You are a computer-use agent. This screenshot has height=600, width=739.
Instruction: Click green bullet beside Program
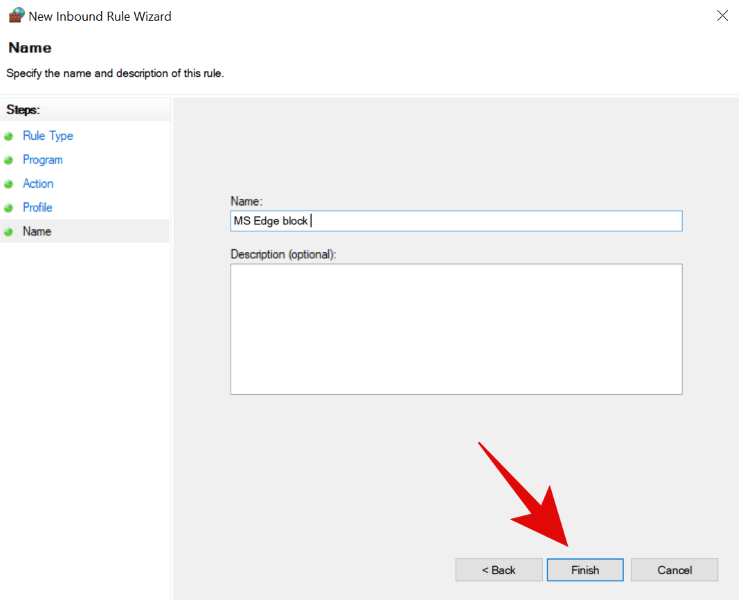click(x=8, y=160)
